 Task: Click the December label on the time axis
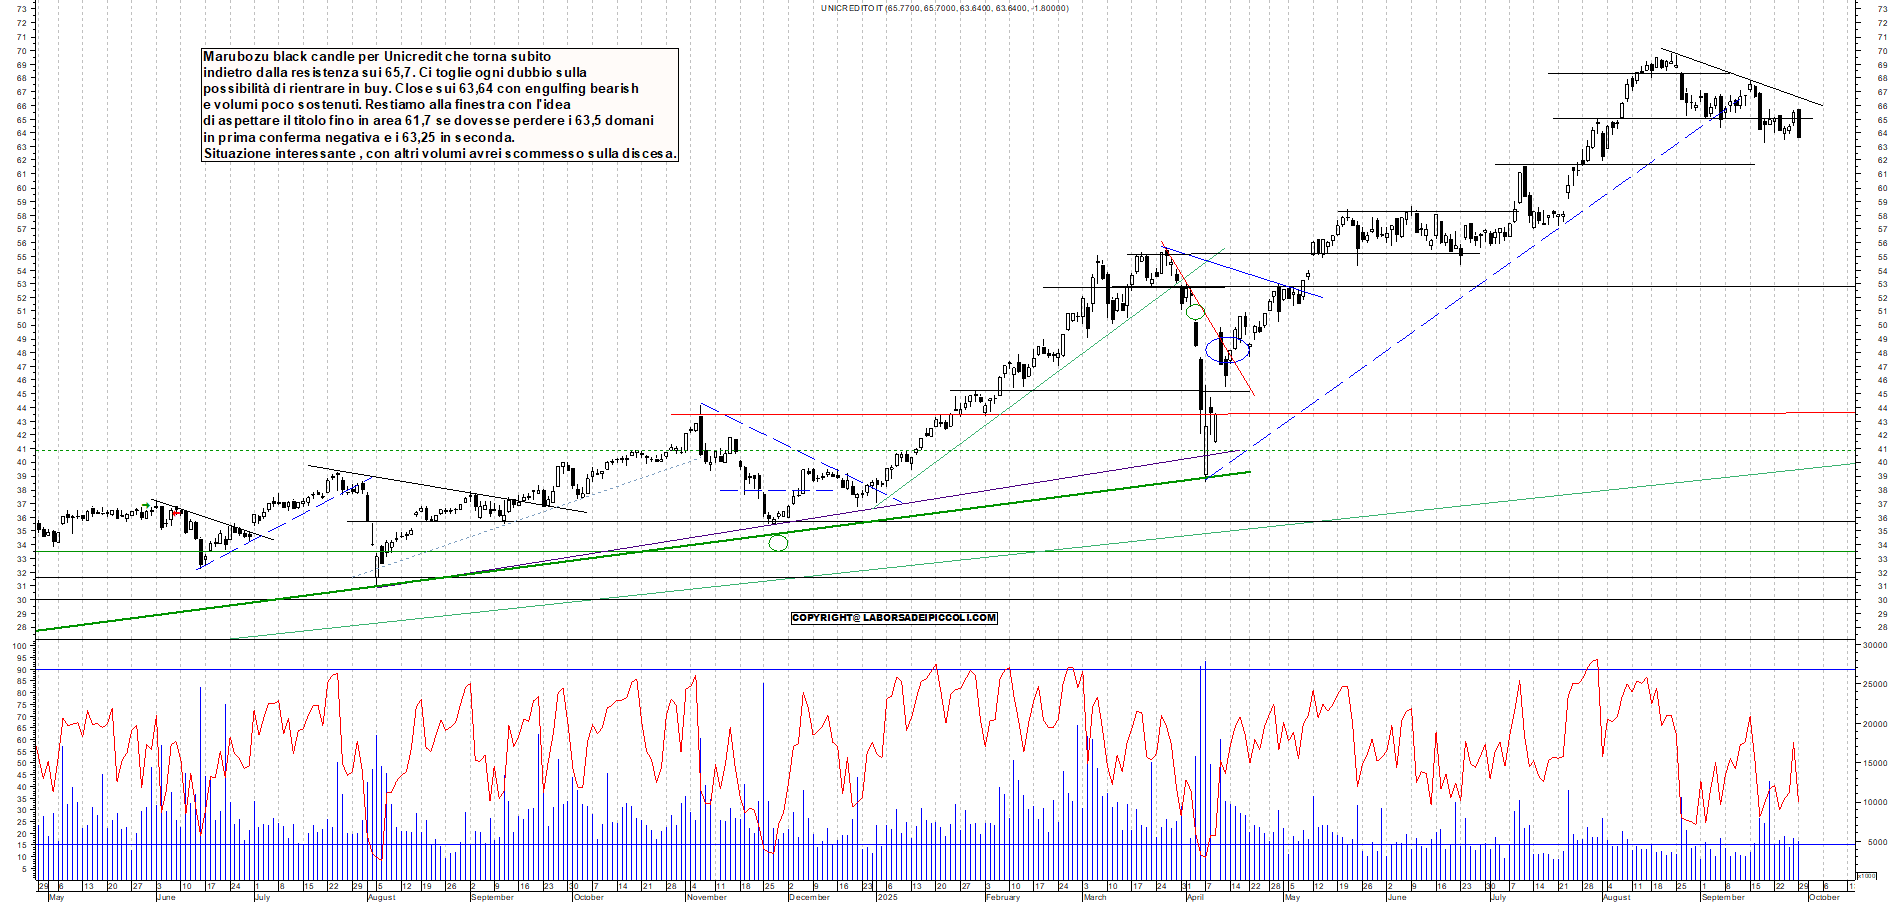(x=809, y=897)
